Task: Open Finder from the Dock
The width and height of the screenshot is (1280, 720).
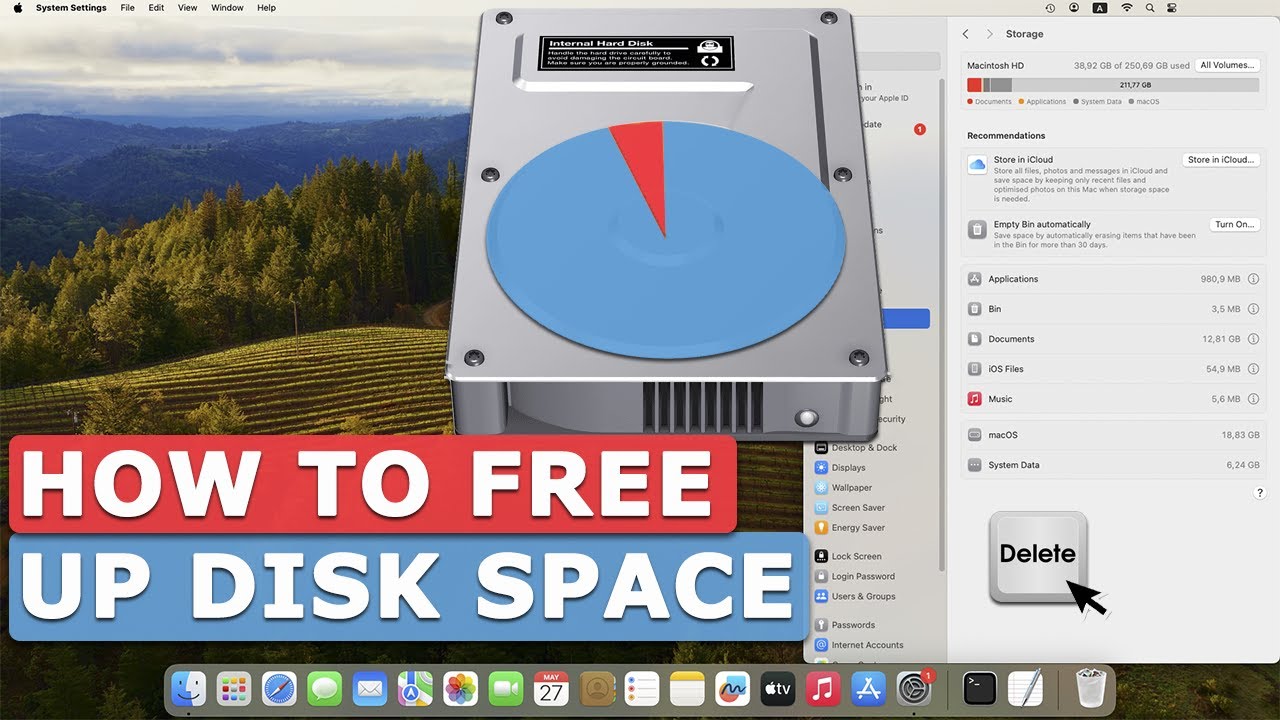Action: [188, 689]
